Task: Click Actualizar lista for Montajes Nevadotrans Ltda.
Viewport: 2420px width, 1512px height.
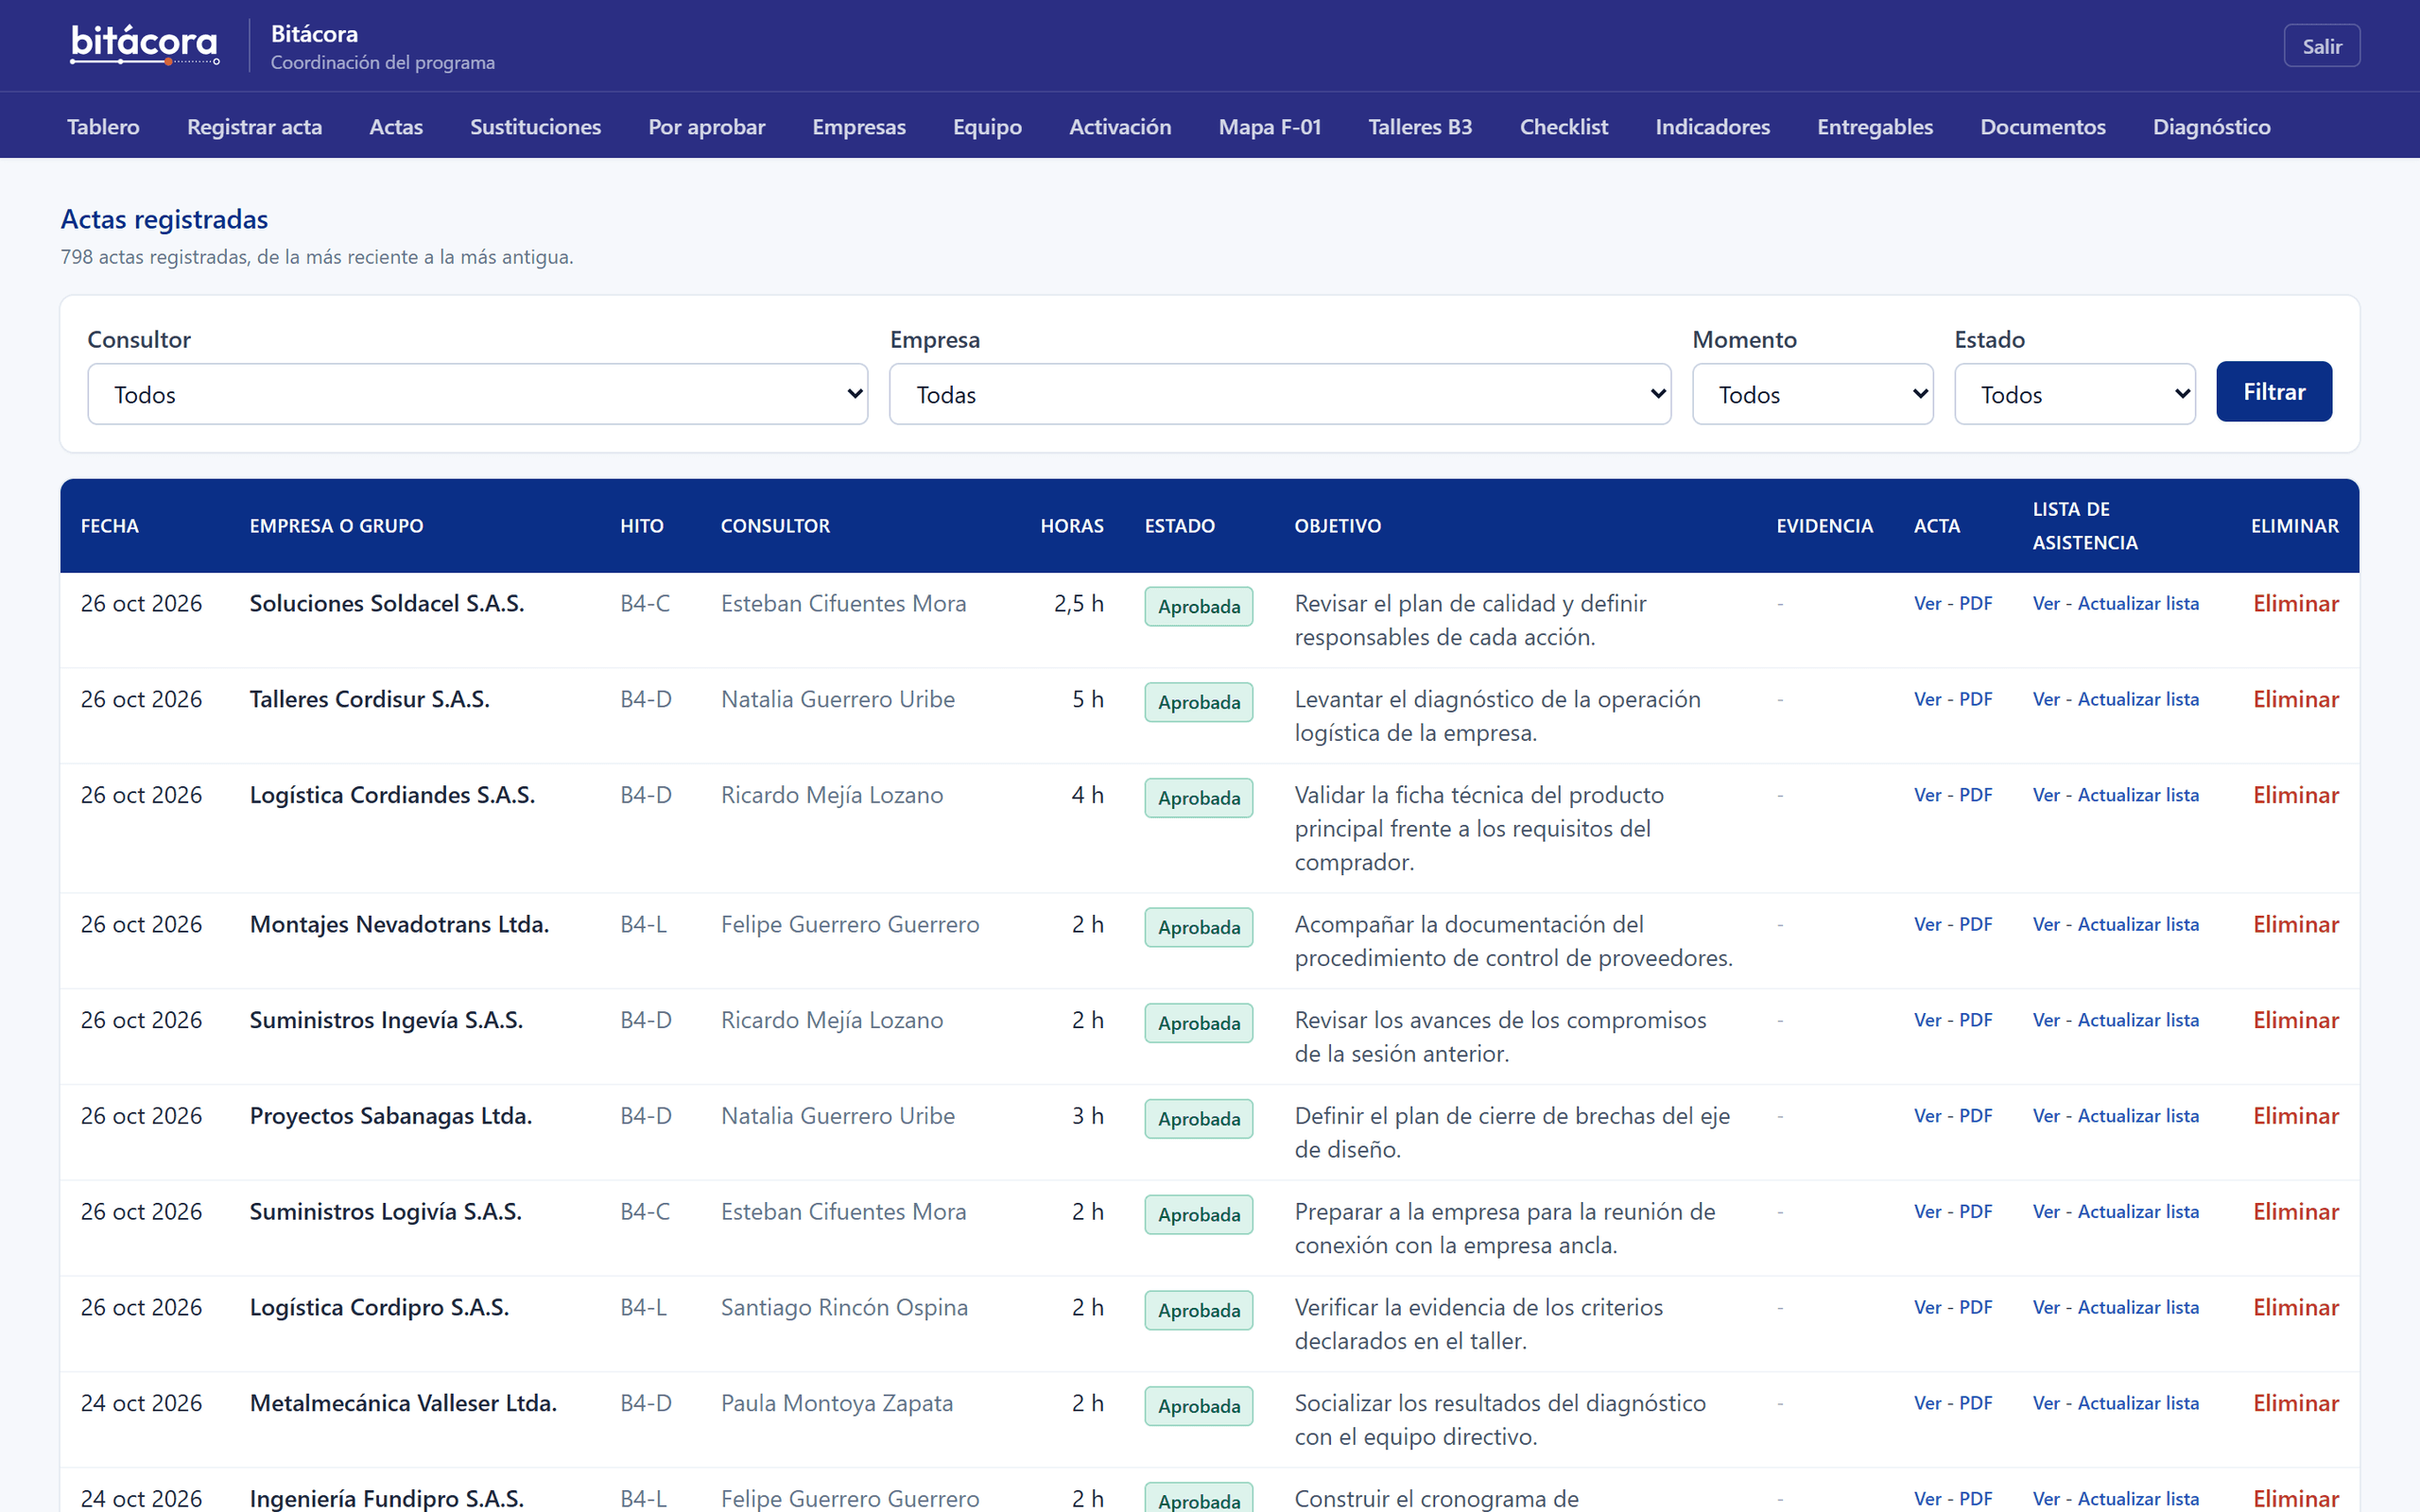Action: 2138,925
